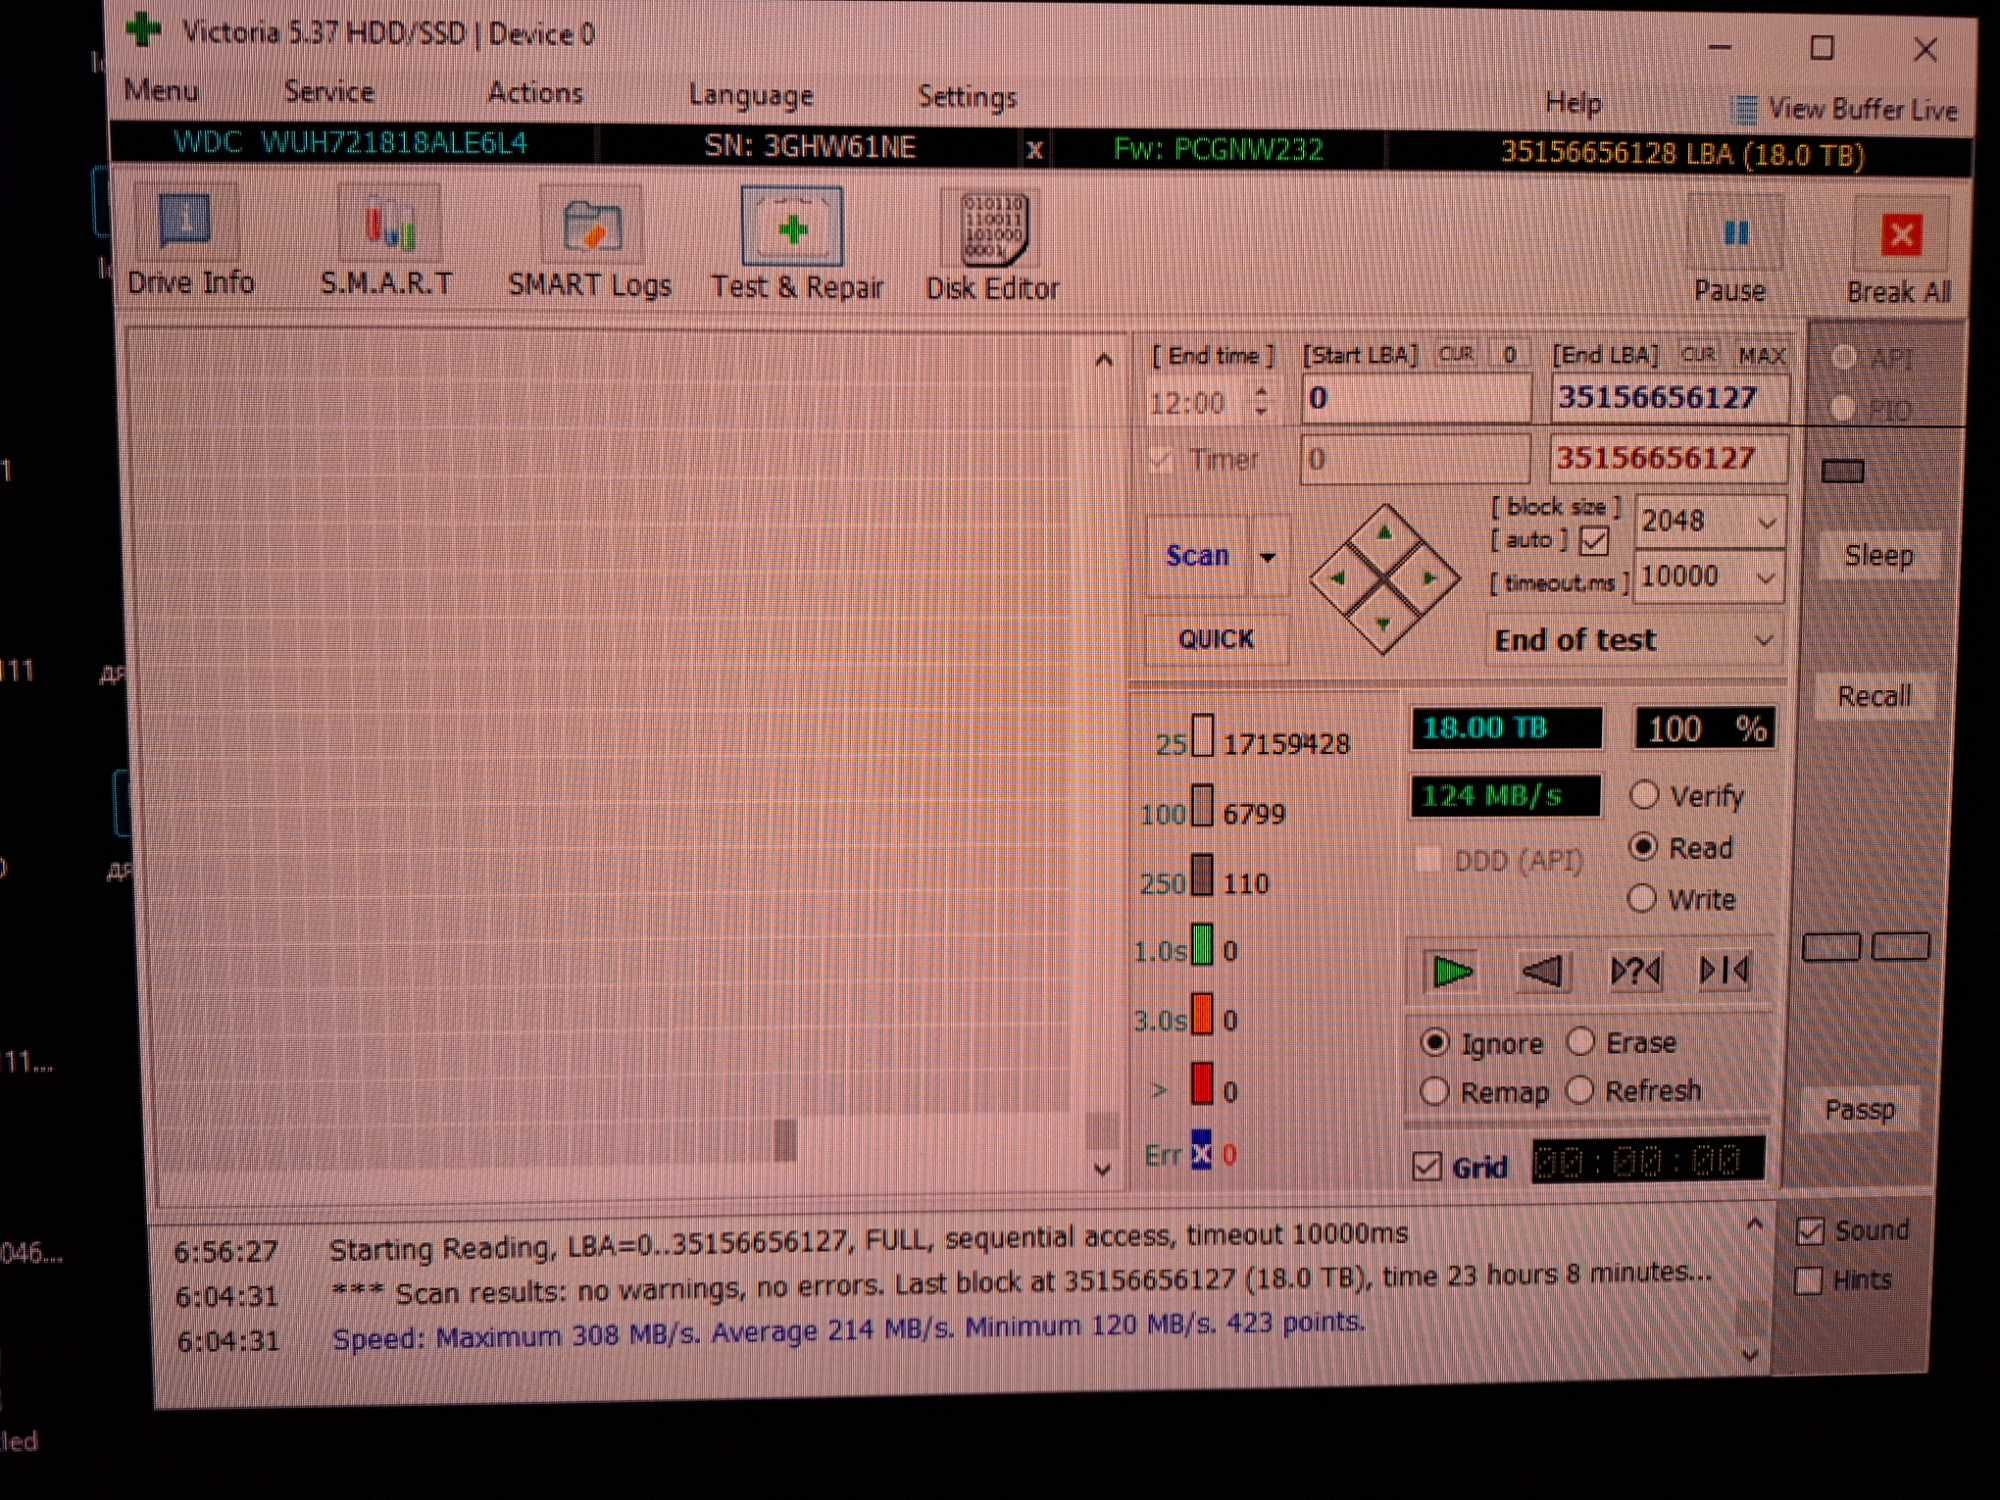Click the x next to serial number

1035,150
